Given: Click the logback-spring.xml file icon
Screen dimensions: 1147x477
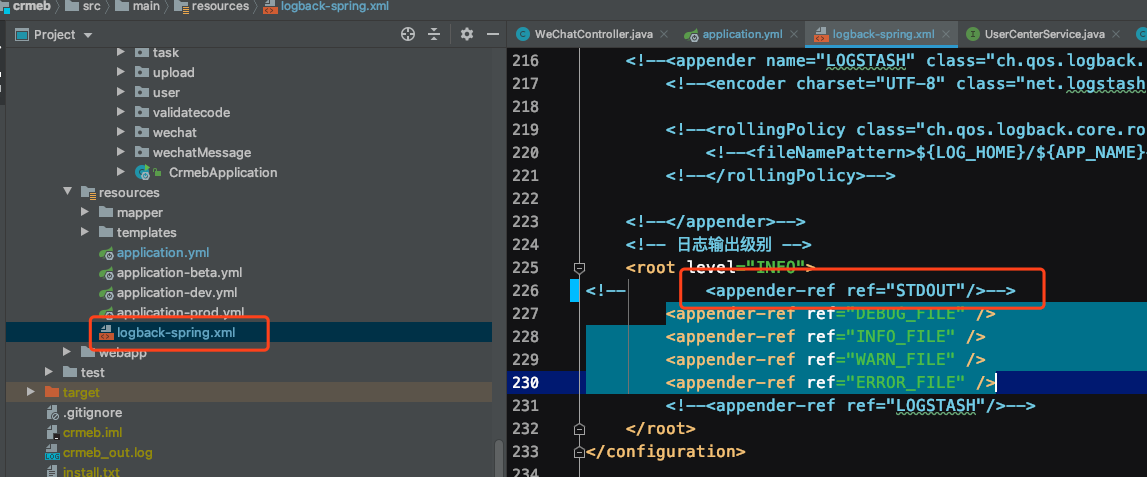Looking at the screenshot, I should click(106, 333).
